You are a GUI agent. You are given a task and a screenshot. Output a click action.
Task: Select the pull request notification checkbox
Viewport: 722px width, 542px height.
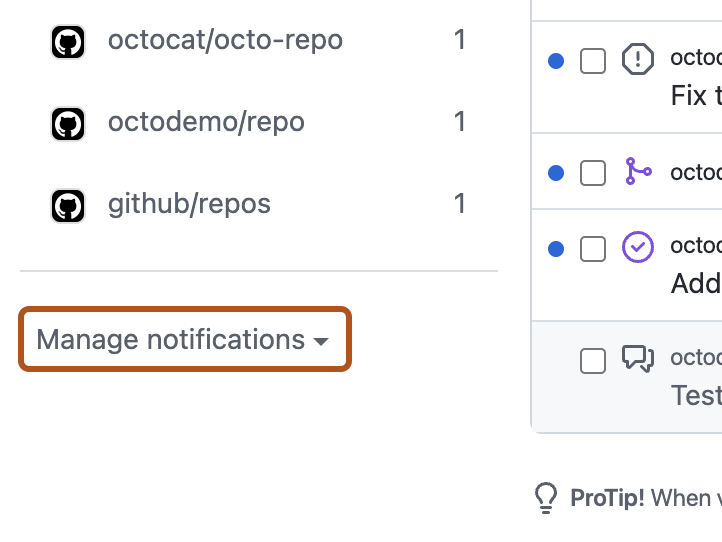click(x=593, y=173)
